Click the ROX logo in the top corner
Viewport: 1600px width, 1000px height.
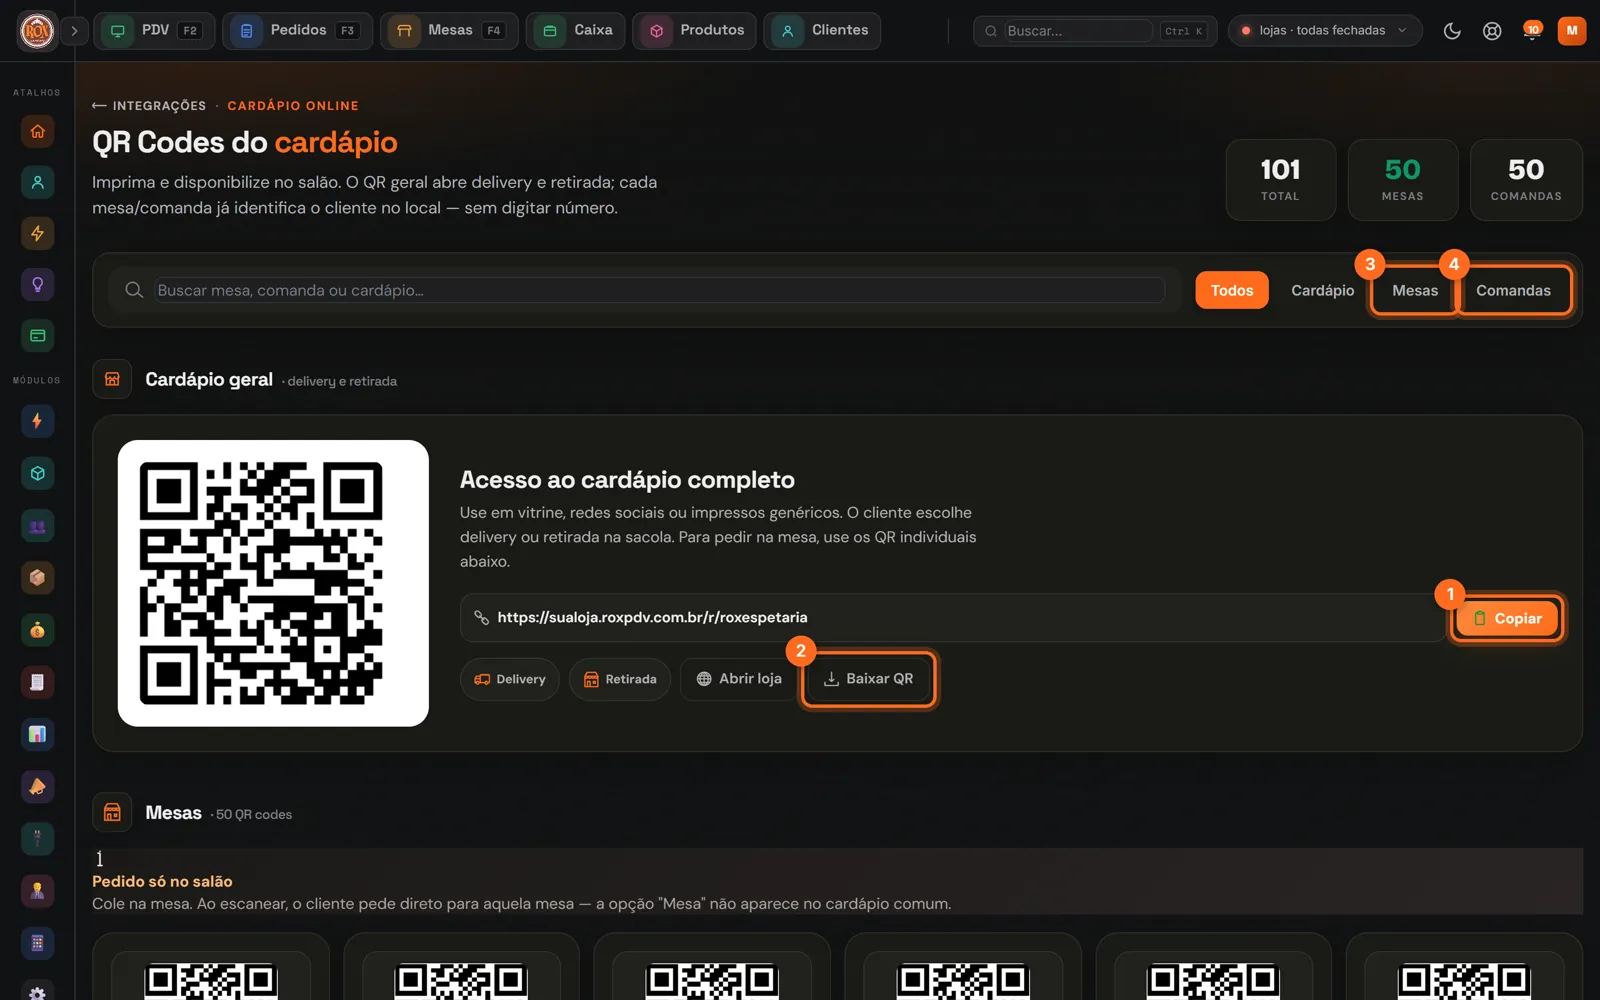click(37, 31)
